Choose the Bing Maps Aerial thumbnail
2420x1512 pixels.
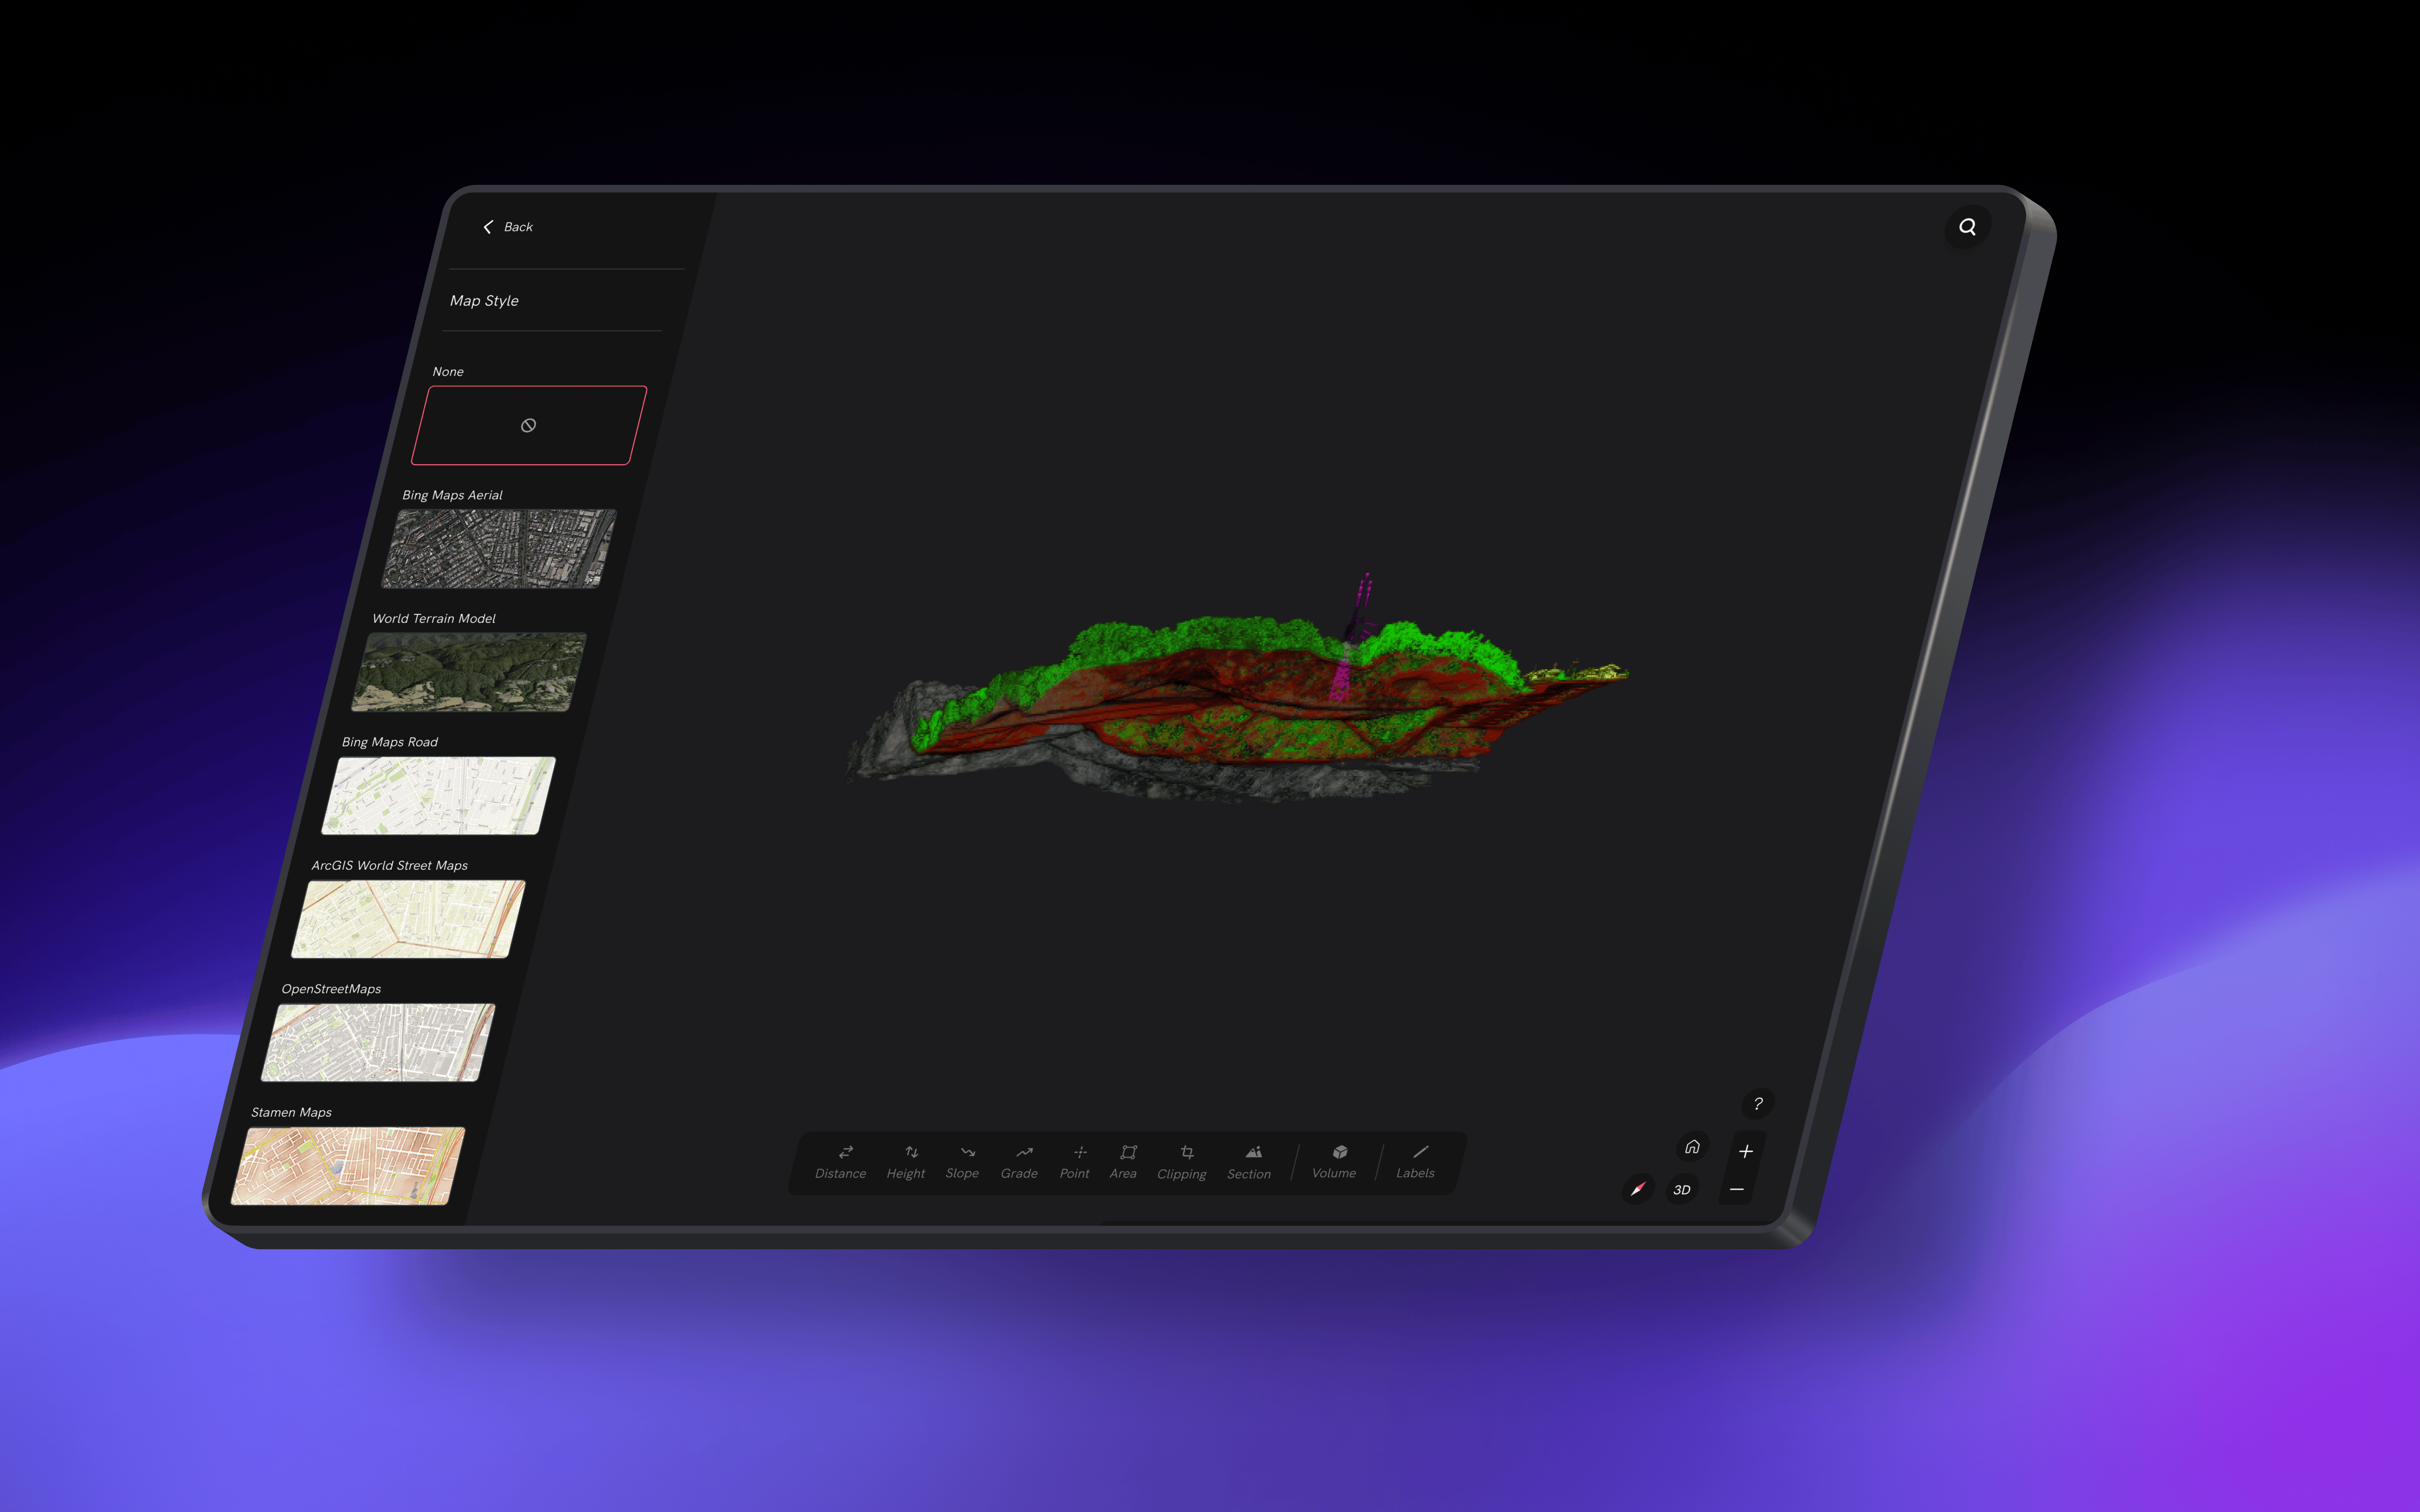[x=499, y=548]
